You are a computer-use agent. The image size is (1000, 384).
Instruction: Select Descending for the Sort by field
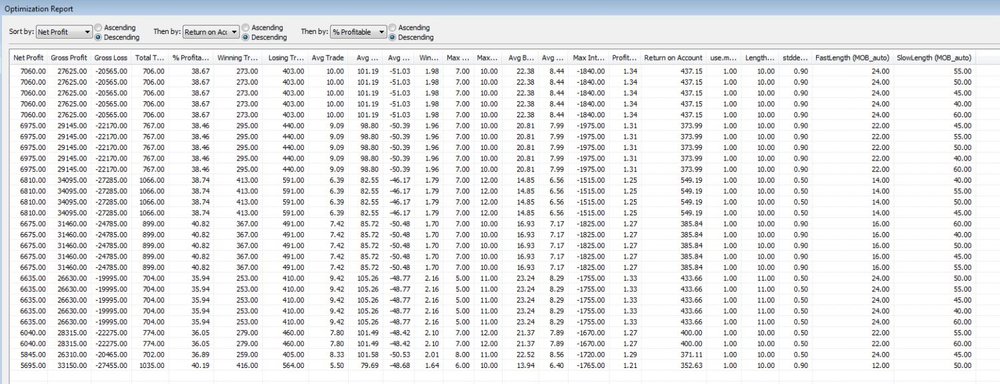click(98, 37)
